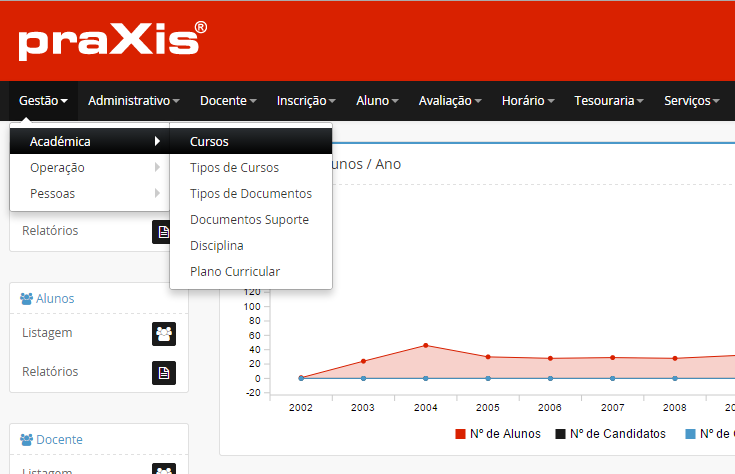Click the Listagem text in the Alunos panel

[47, 333]
